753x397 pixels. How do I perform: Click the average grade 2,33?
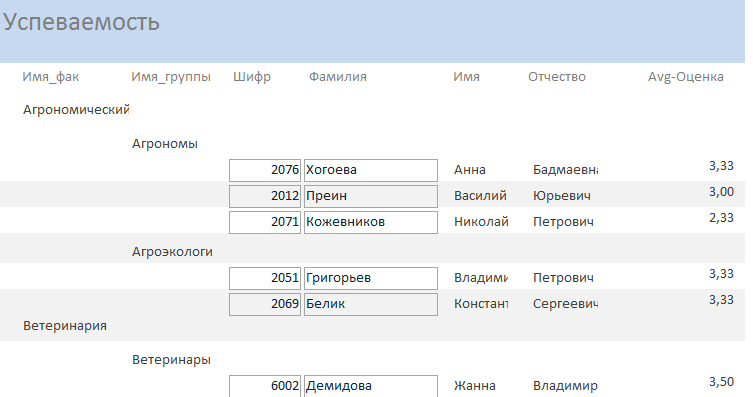click(721, 218)
